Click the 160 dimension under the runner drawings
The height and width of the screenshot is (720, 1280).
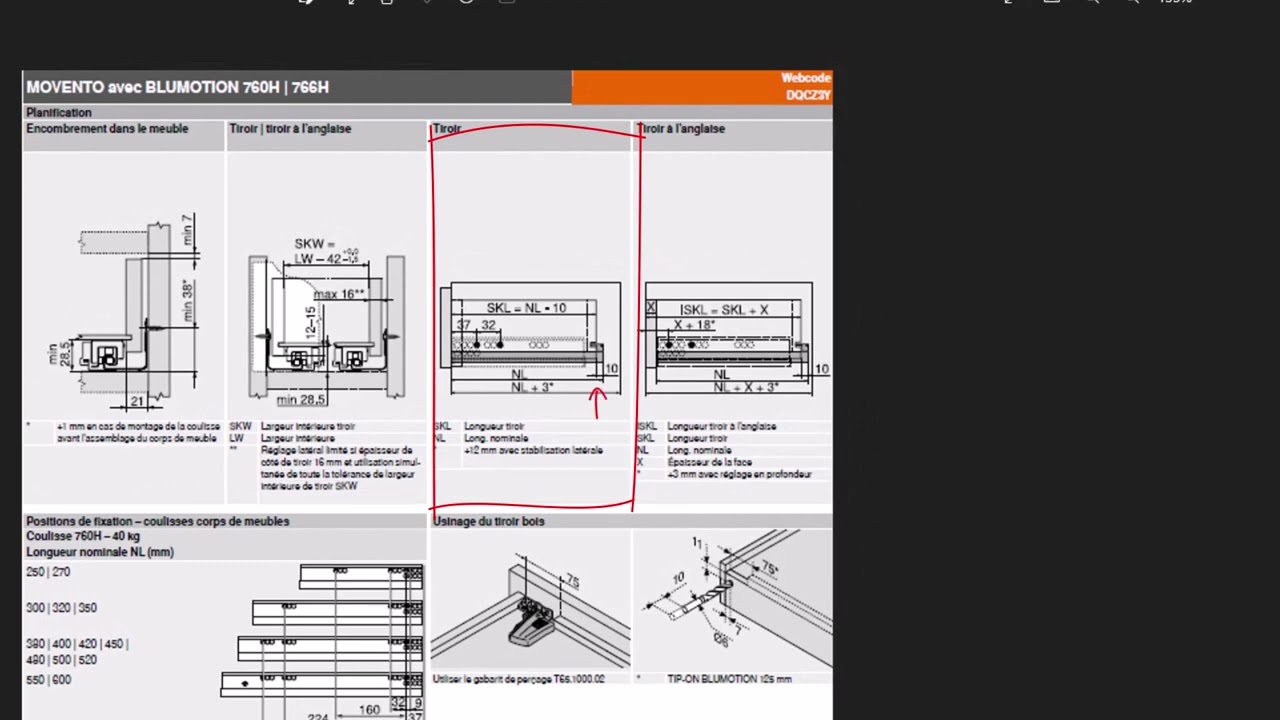(369, 710)
